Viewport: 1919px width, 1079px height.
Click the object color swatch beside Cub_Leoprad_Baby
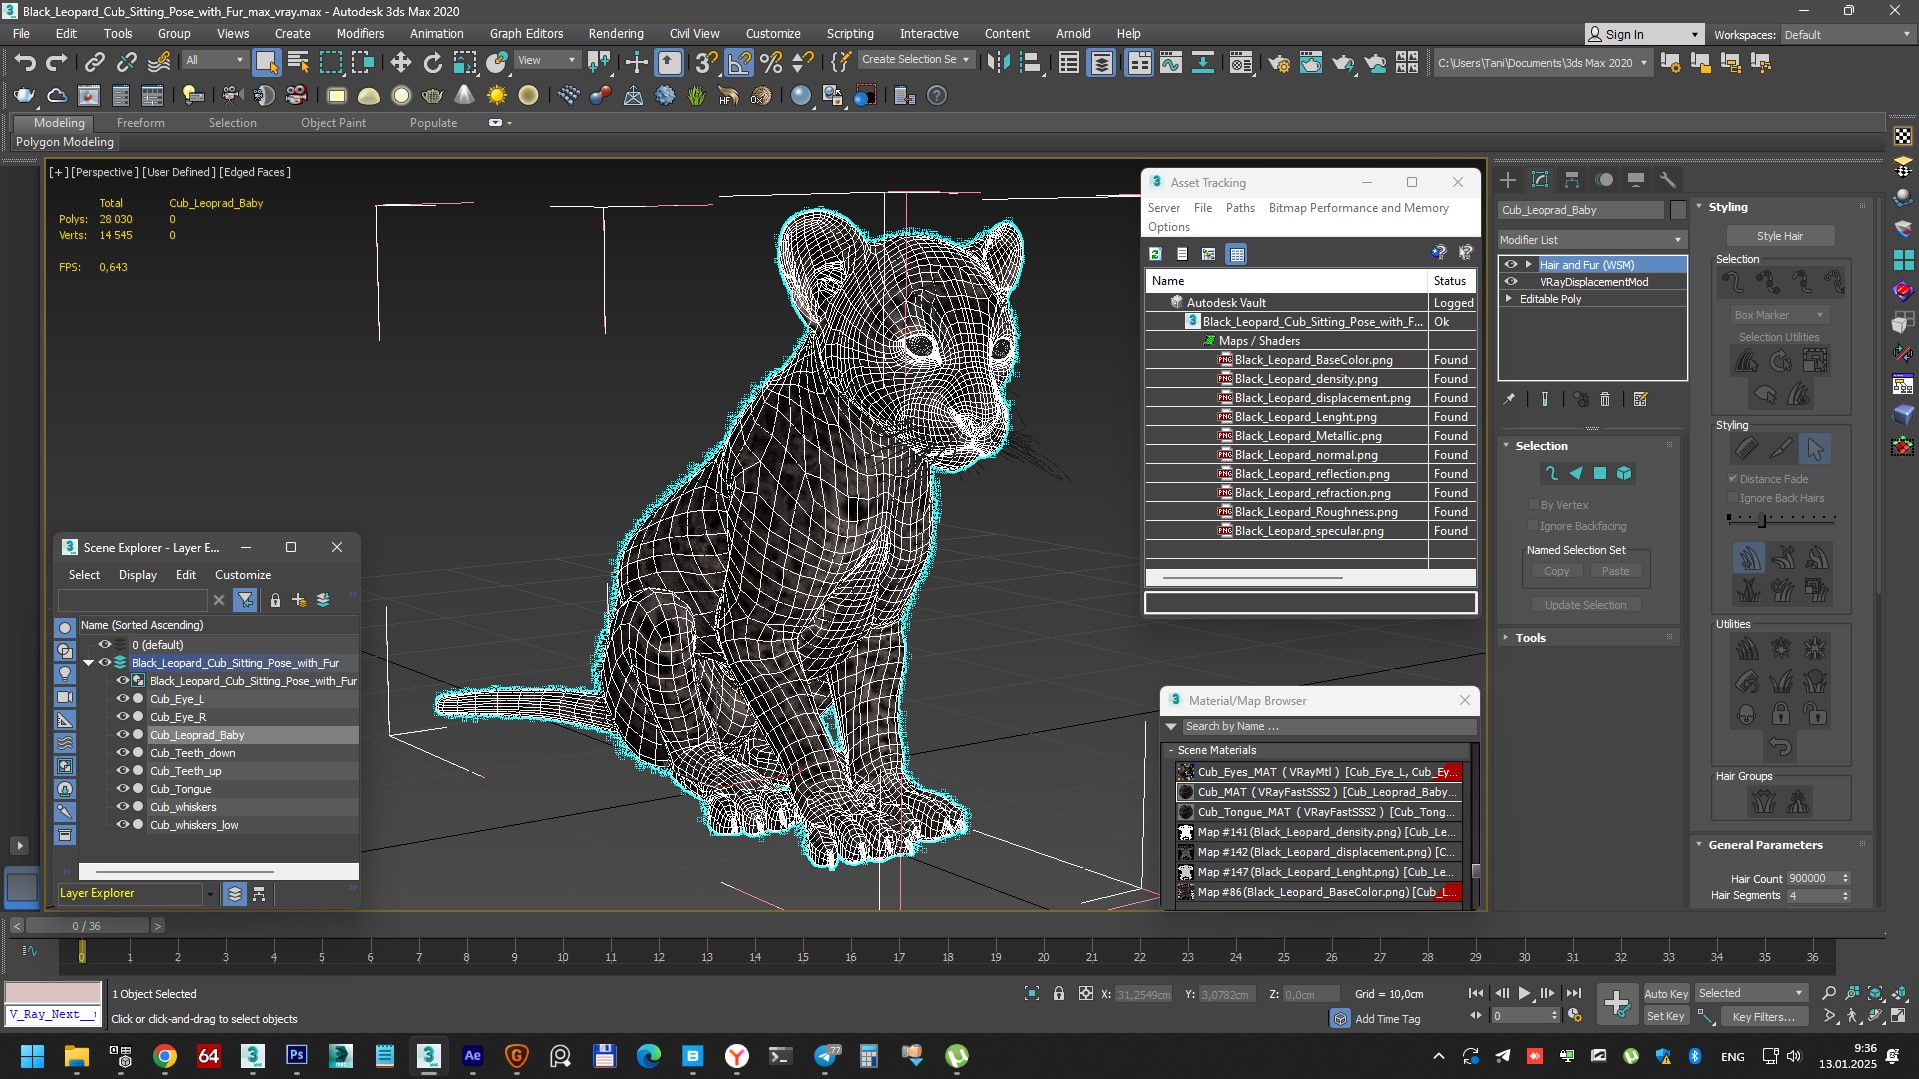click(1678, 210)
